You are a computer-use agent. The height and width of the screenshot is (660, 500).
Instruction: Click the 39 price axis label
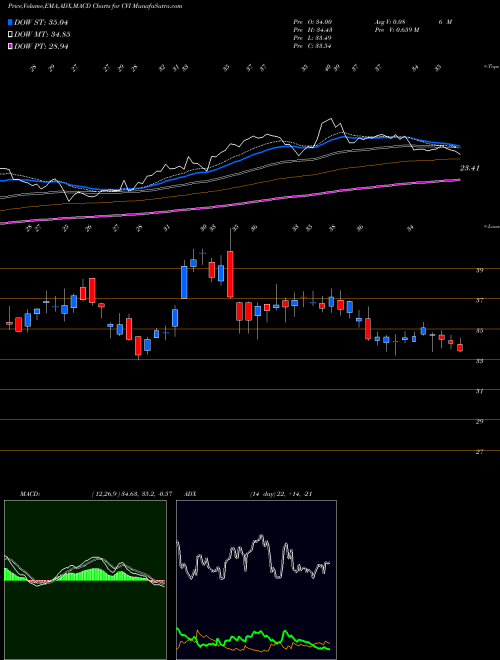(479, 271)
